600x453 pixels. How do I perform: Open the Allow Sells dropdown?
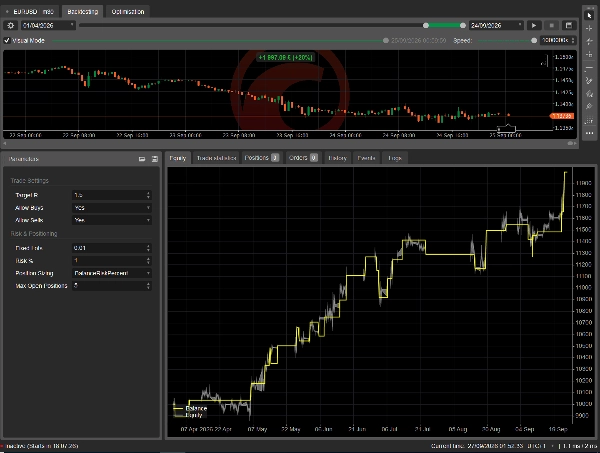(x=112, y=220)
